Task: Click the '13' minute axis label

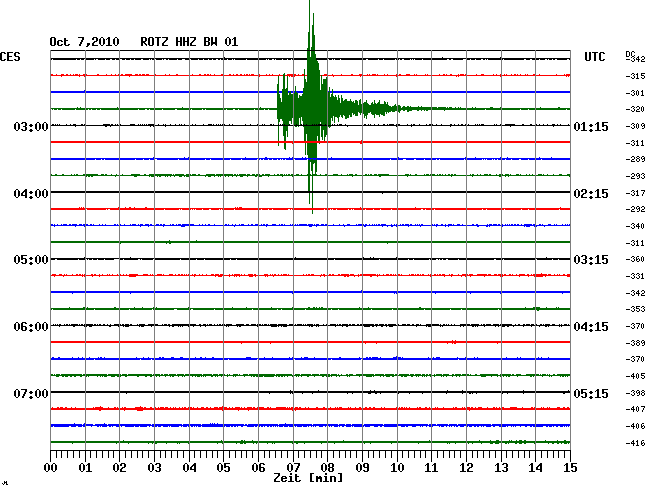Action: [x=501, y=468]
